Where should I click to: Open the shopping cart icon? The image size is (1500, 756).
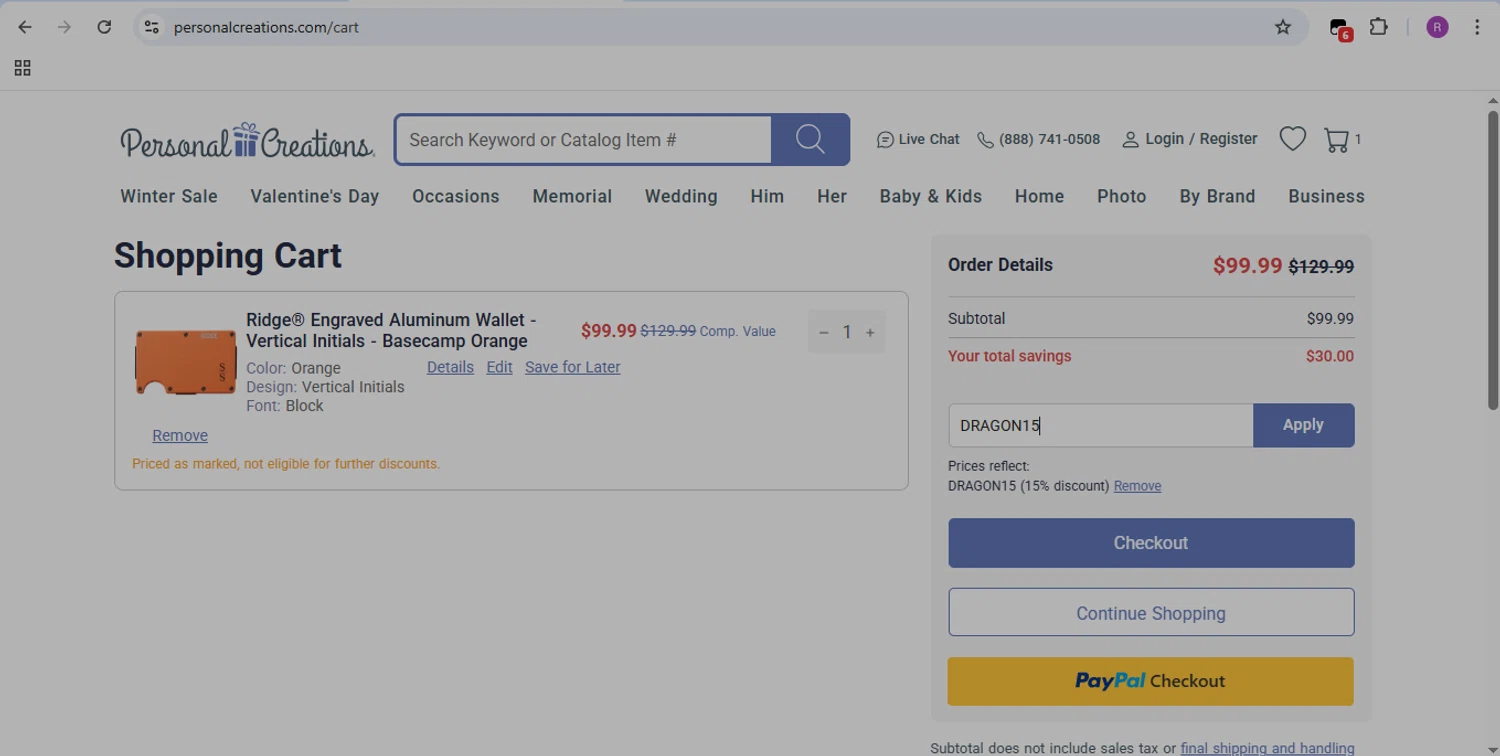(1337, 139)
